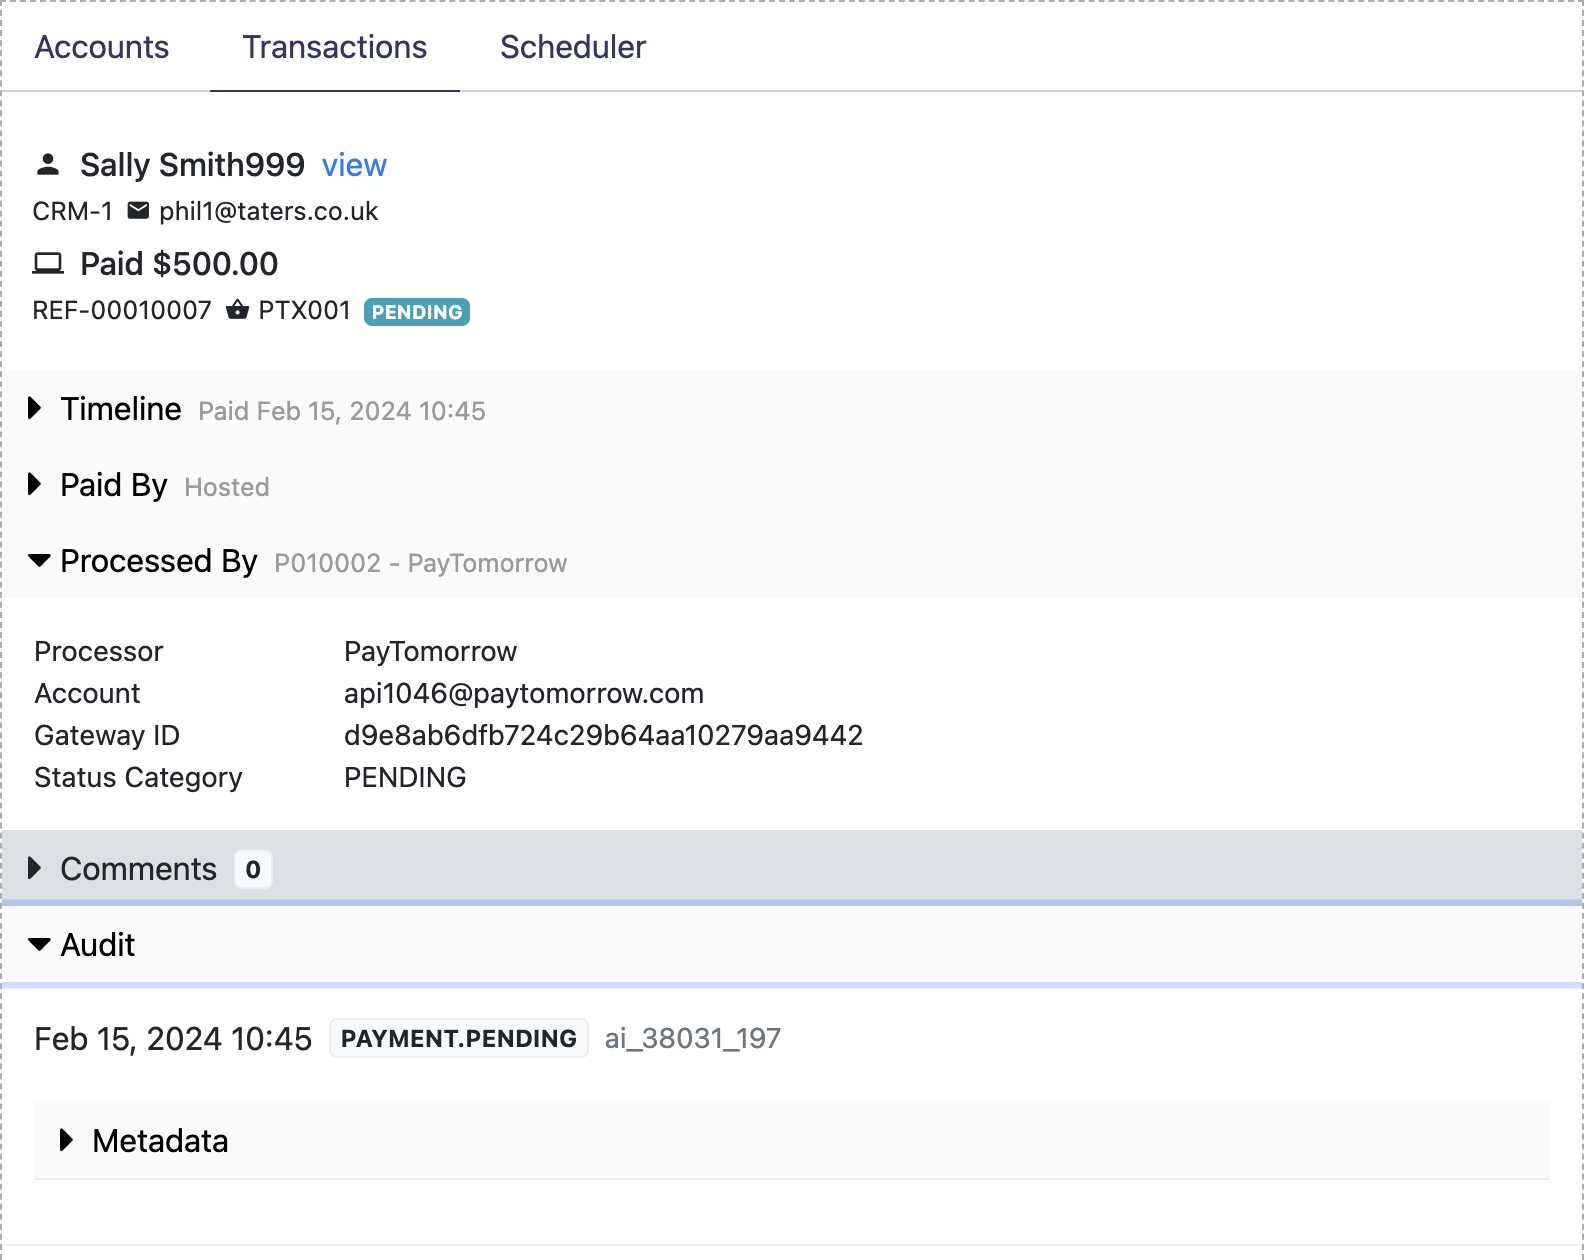Click the Comments count badge showing 0
The image size is (1584, 1260).
253,869
